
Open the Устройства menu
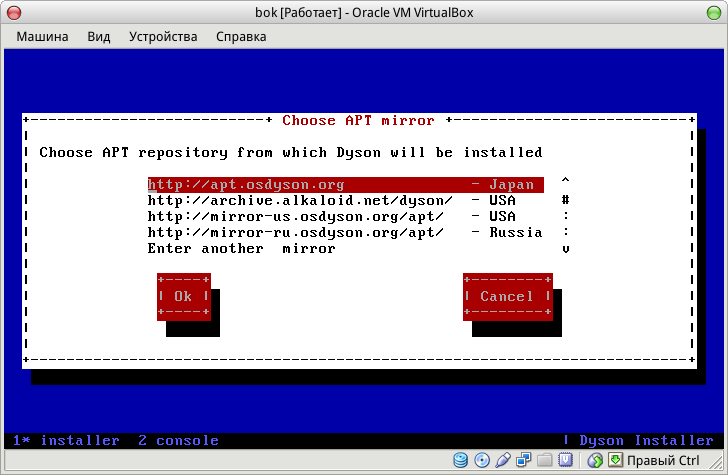pyautogui.click(x=163, y=37)
